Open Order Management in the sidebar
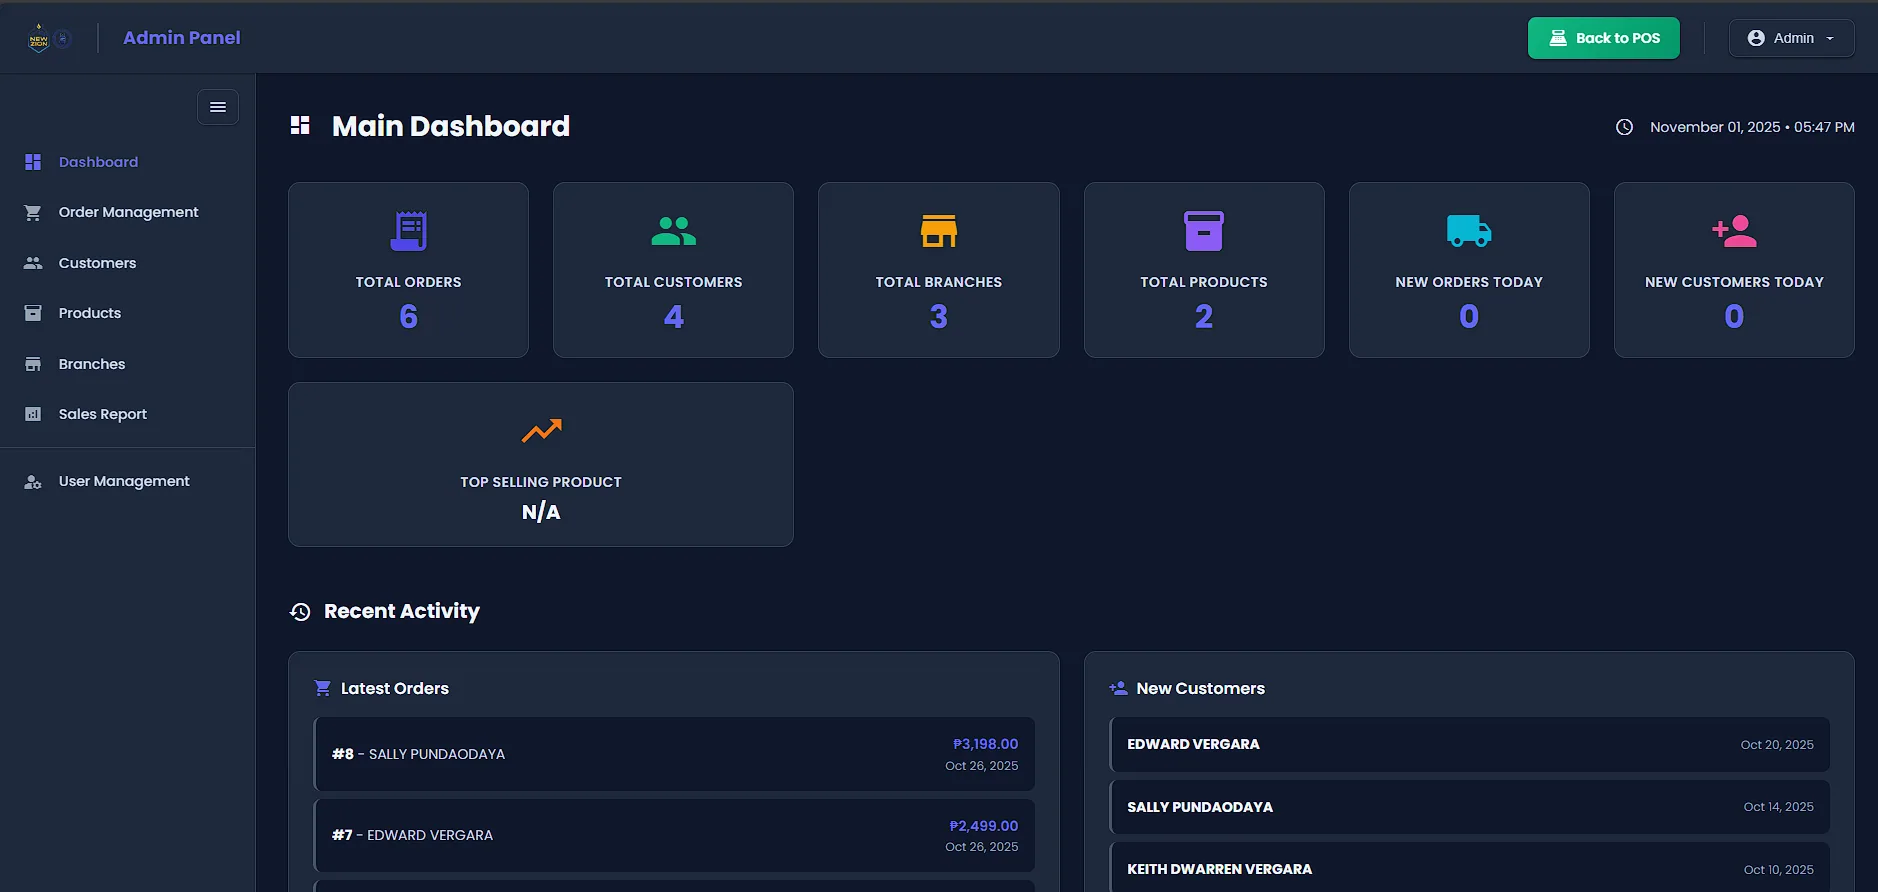The image size is (1878, 892). tap(127, 212)
